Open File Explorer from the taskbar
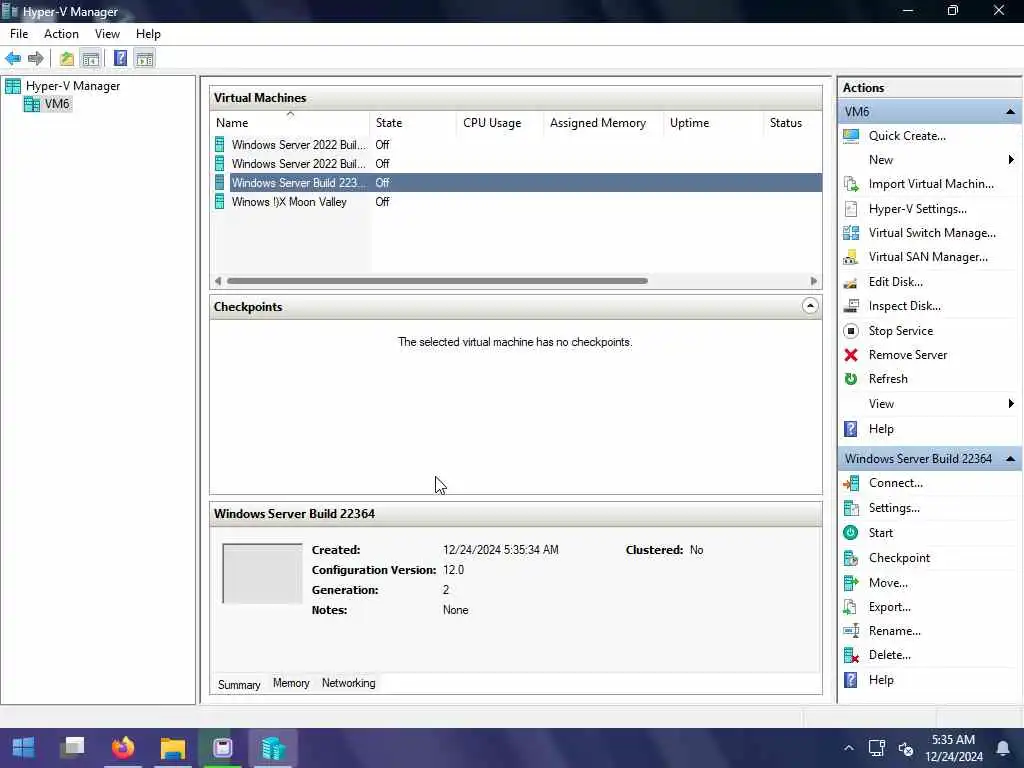Screen dimensions: 1024x768 pos(173,748)
